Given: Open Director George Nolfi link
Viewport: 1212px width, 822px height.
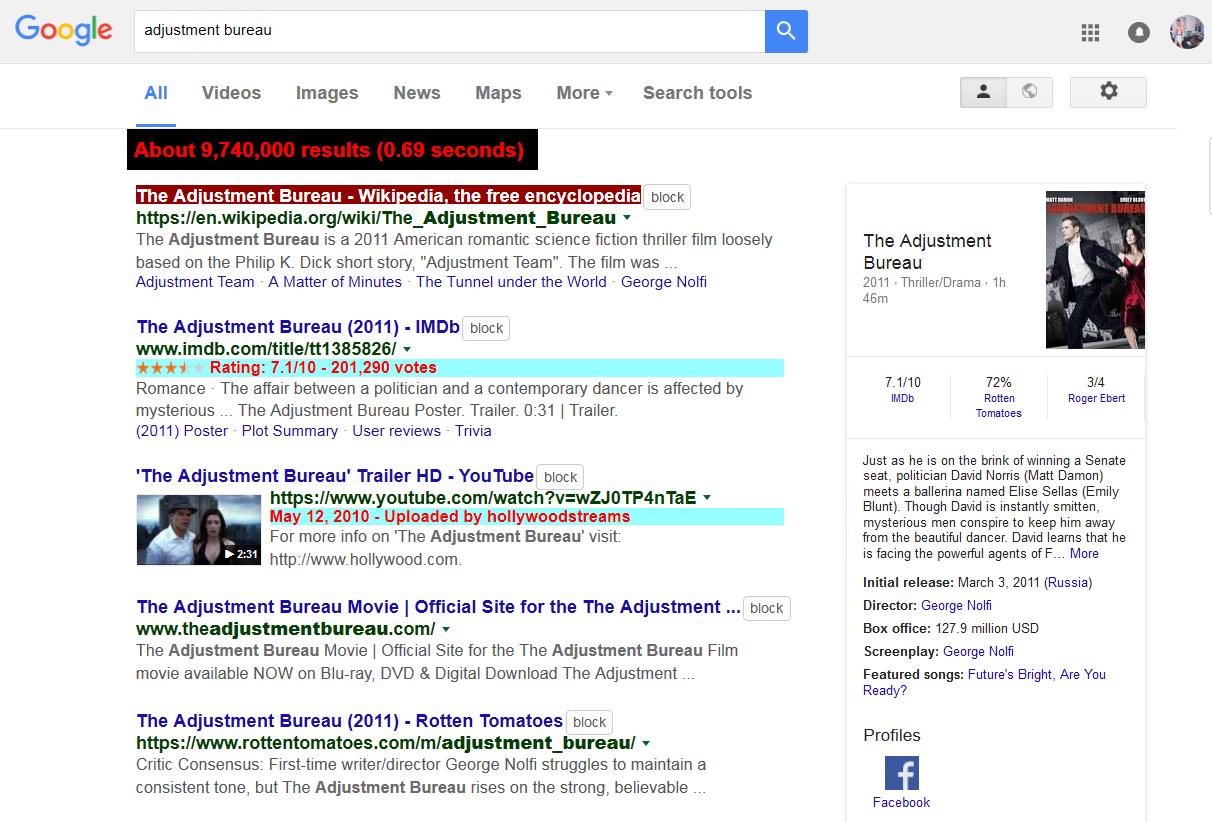Looking at the screenshot, I should pyautogui.click(x=956, y=605).
